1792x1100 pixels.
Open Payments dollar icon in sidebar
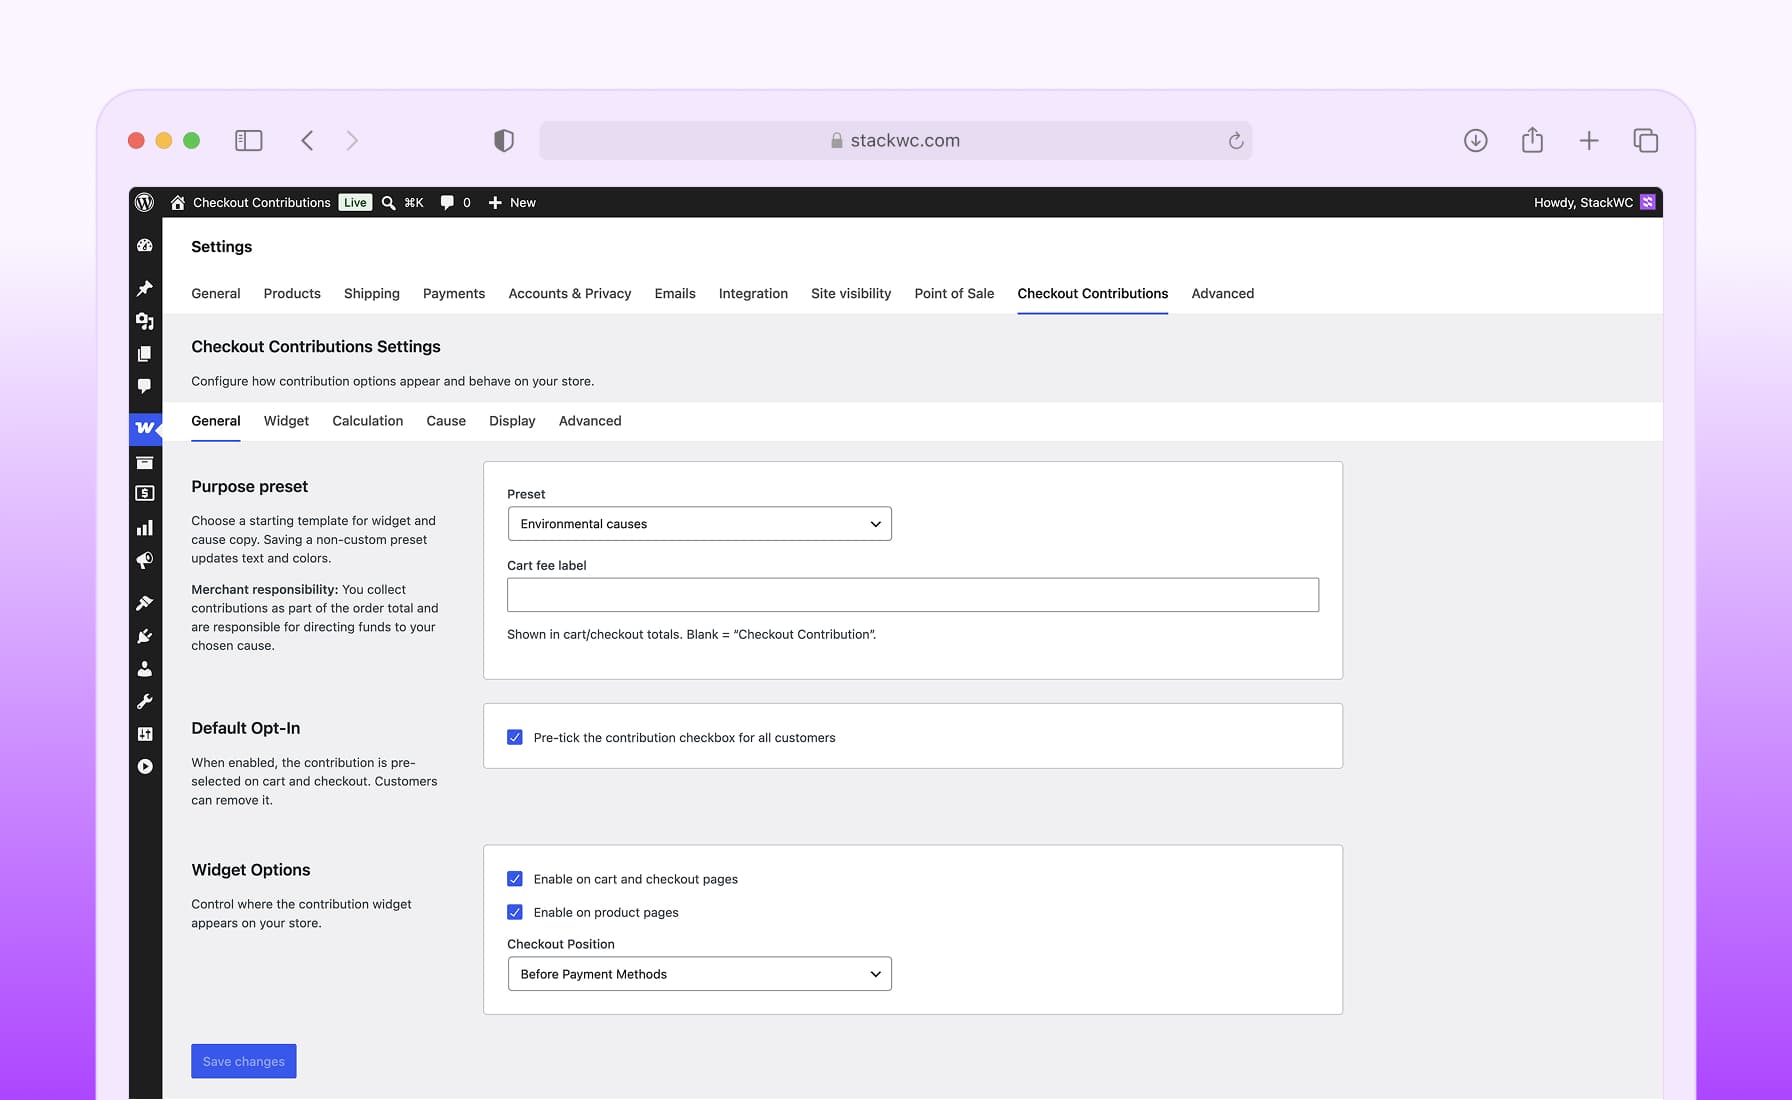click(145, 494)
